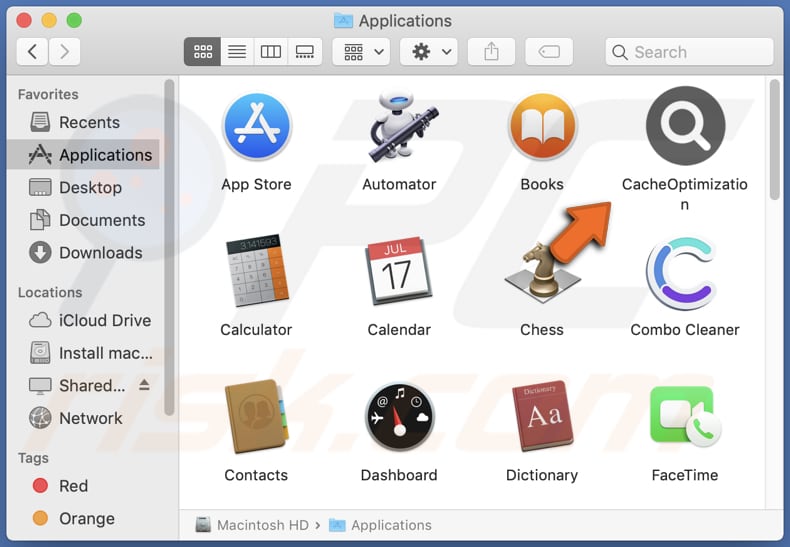Viewport: 790px width, 547px height.
Task: Click the Share toolbar button
Action: tap(491, 51)
